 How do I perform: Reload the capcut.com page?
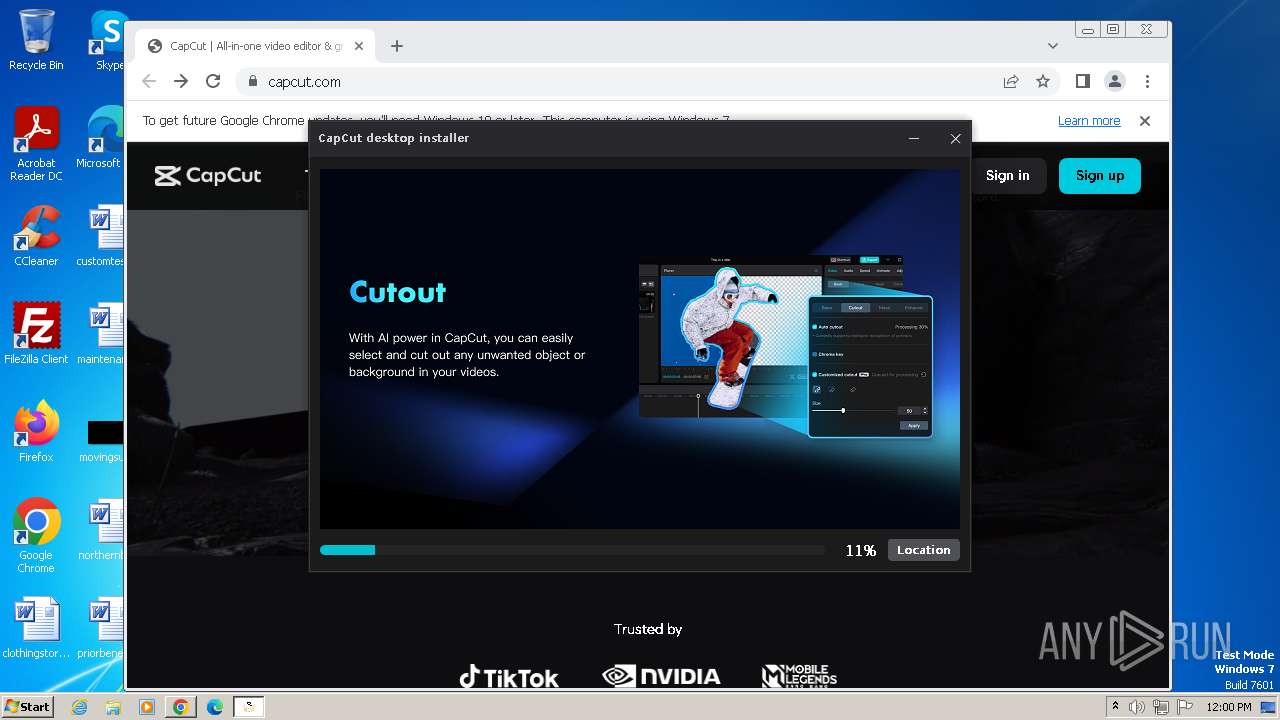tap(213, 82)
